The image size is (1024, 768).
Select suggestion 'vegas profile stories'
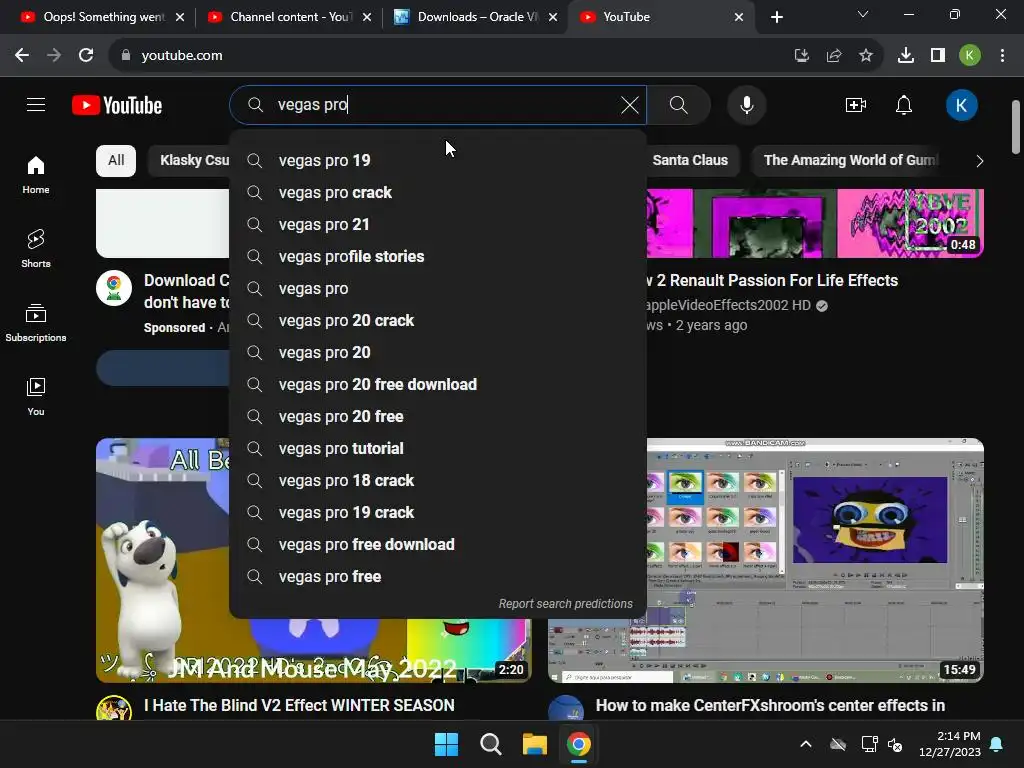point(438,257)
